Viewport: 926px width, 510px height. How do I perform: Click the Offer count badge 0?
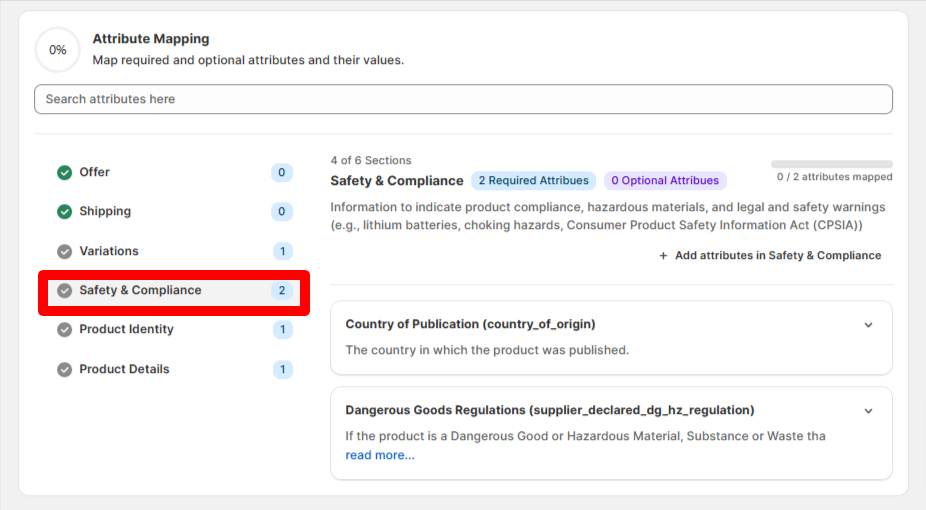click(x=282, y=172)
